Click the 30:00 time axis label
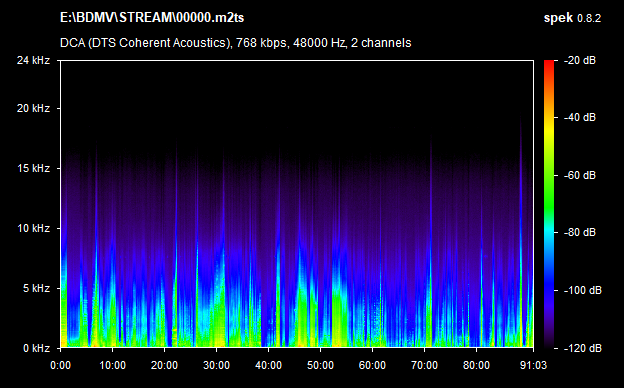Image resolution: width=624 pixels, height=388 pixels. tap(216, 365)
